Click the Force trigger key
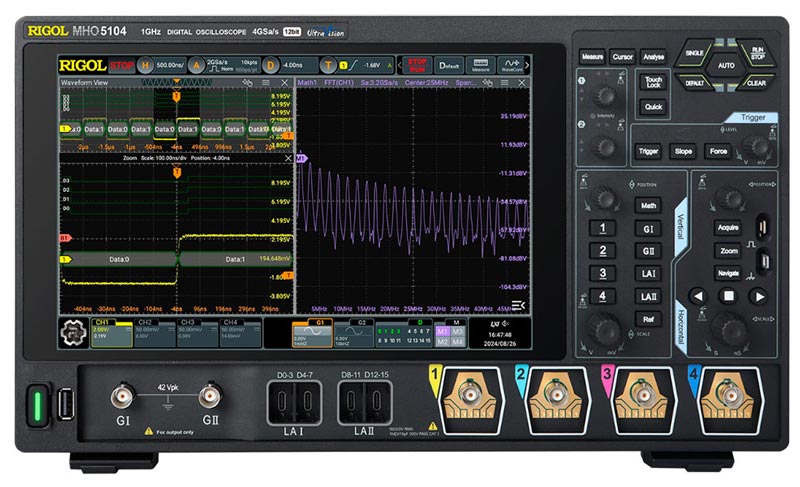Image resolution: width=800 pixels, height=487 pixels. (718, 151)
